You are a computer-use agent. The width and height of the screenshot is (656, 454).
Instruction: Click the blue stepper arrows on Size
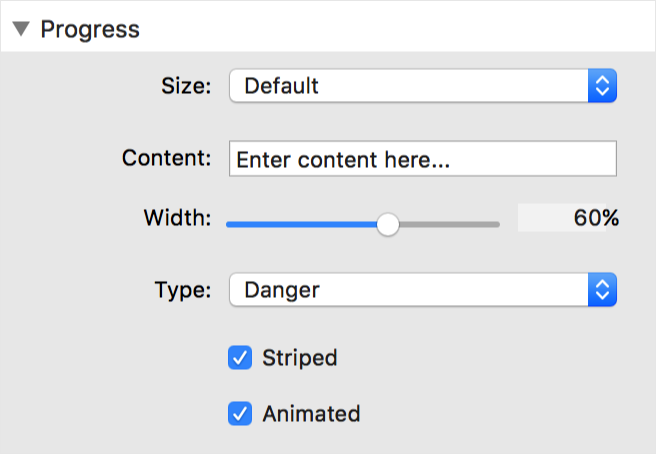pos(602,86)
